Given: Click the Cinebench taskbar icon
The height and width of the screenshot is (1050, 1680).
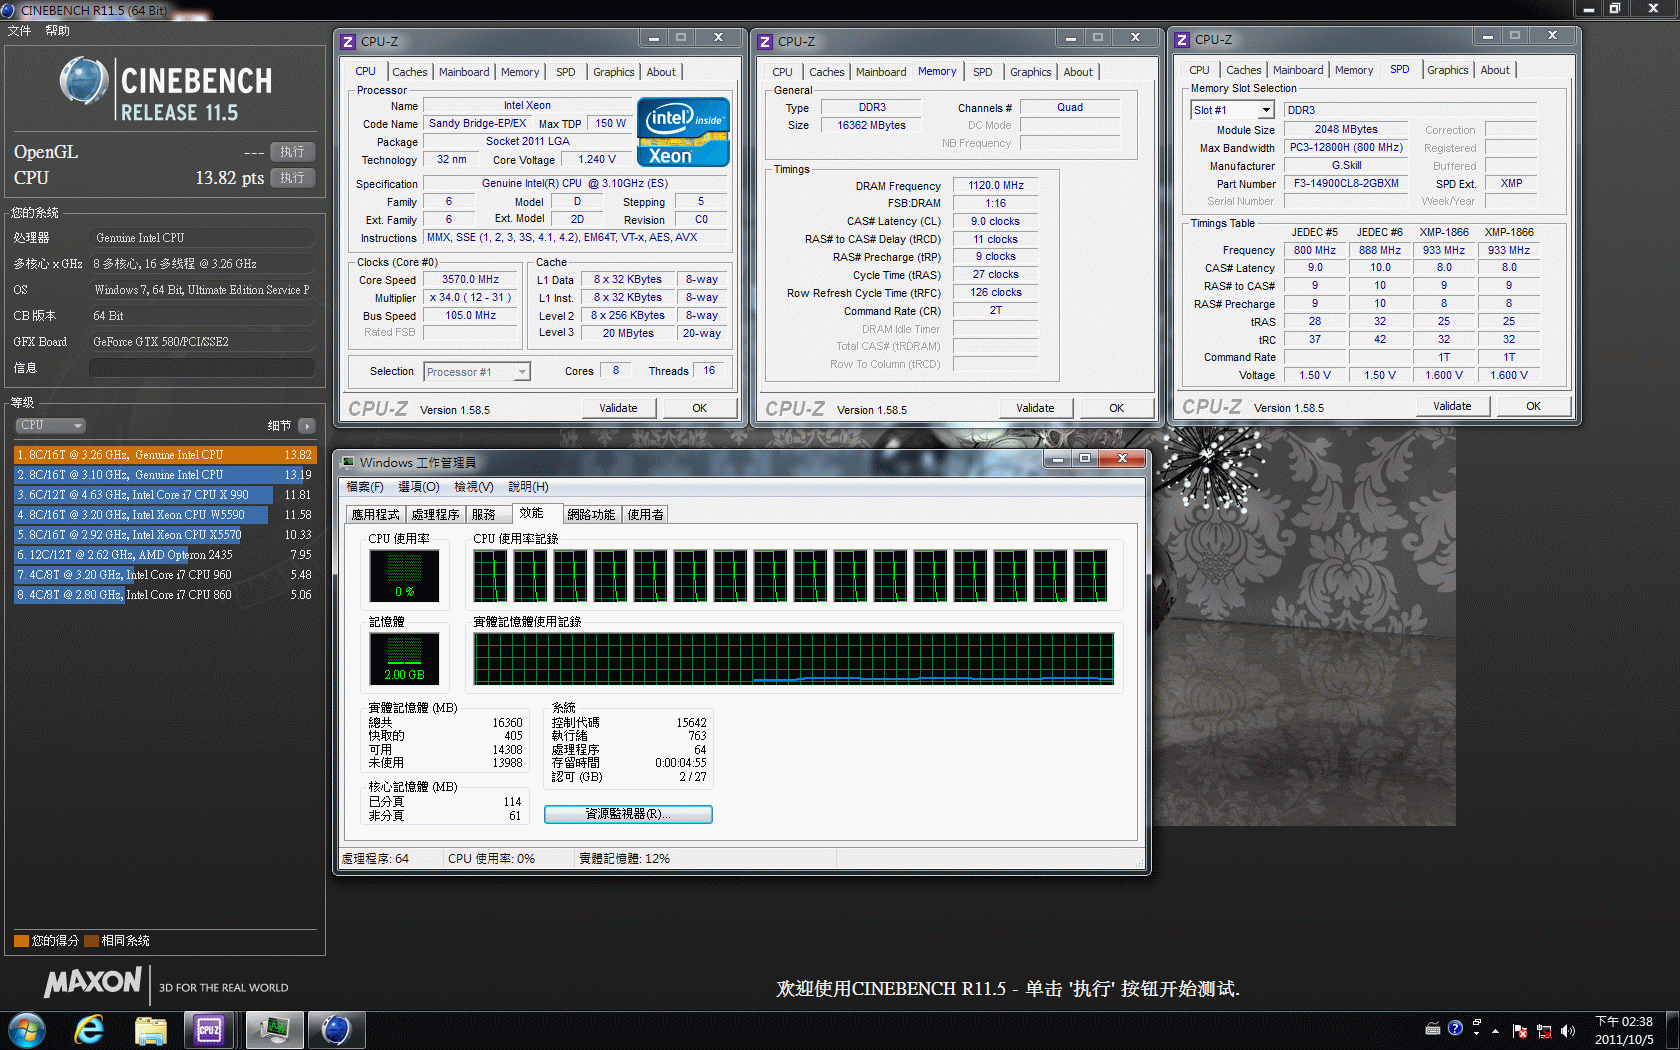Looking at the screenshot, I should point(336,1030).
